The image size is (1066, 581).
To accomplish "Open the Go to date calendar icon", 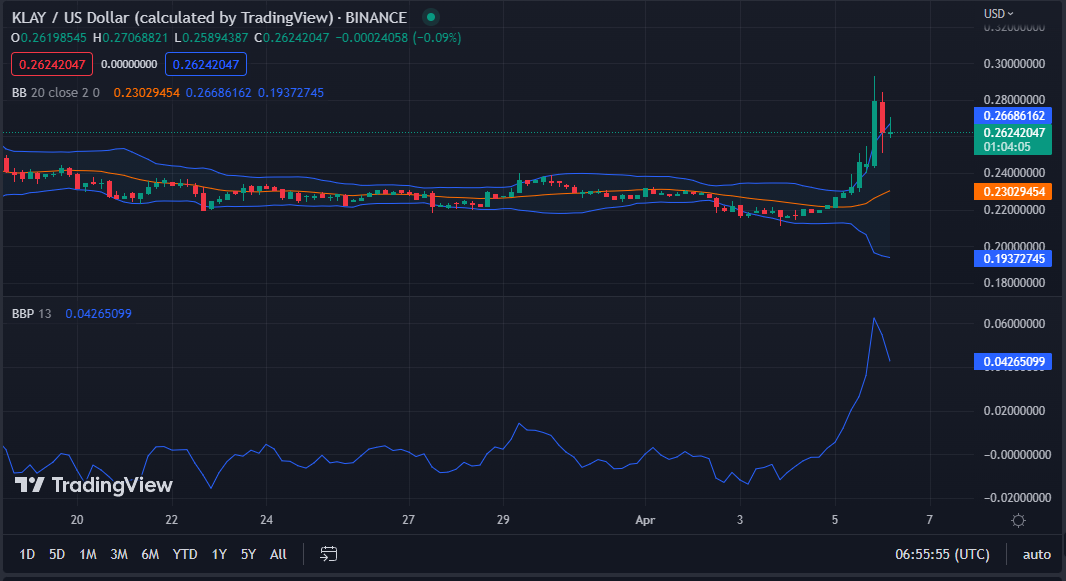I will (328, 553).
